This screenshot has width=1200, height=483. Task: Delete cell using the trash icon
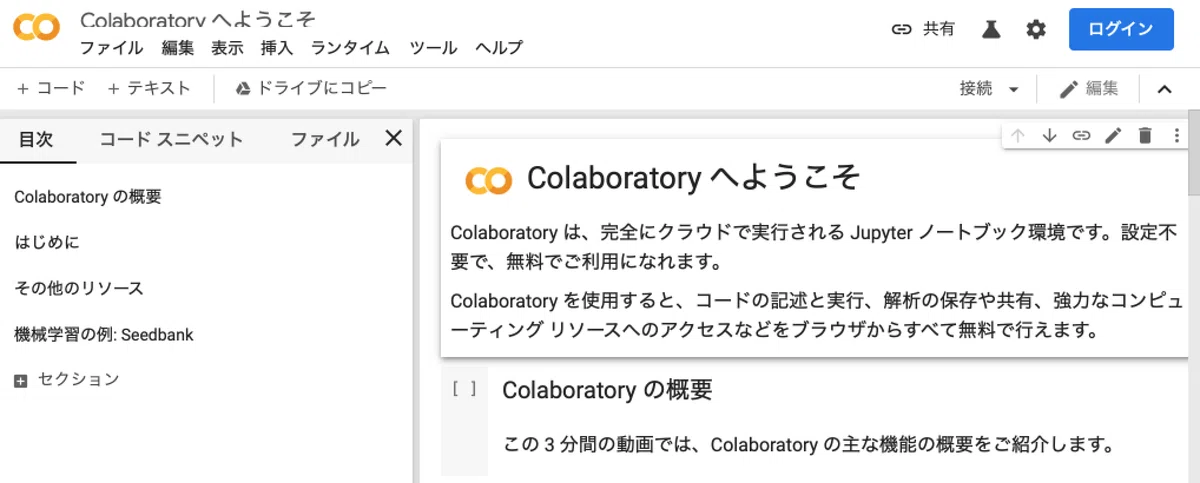coord(1145,135)
